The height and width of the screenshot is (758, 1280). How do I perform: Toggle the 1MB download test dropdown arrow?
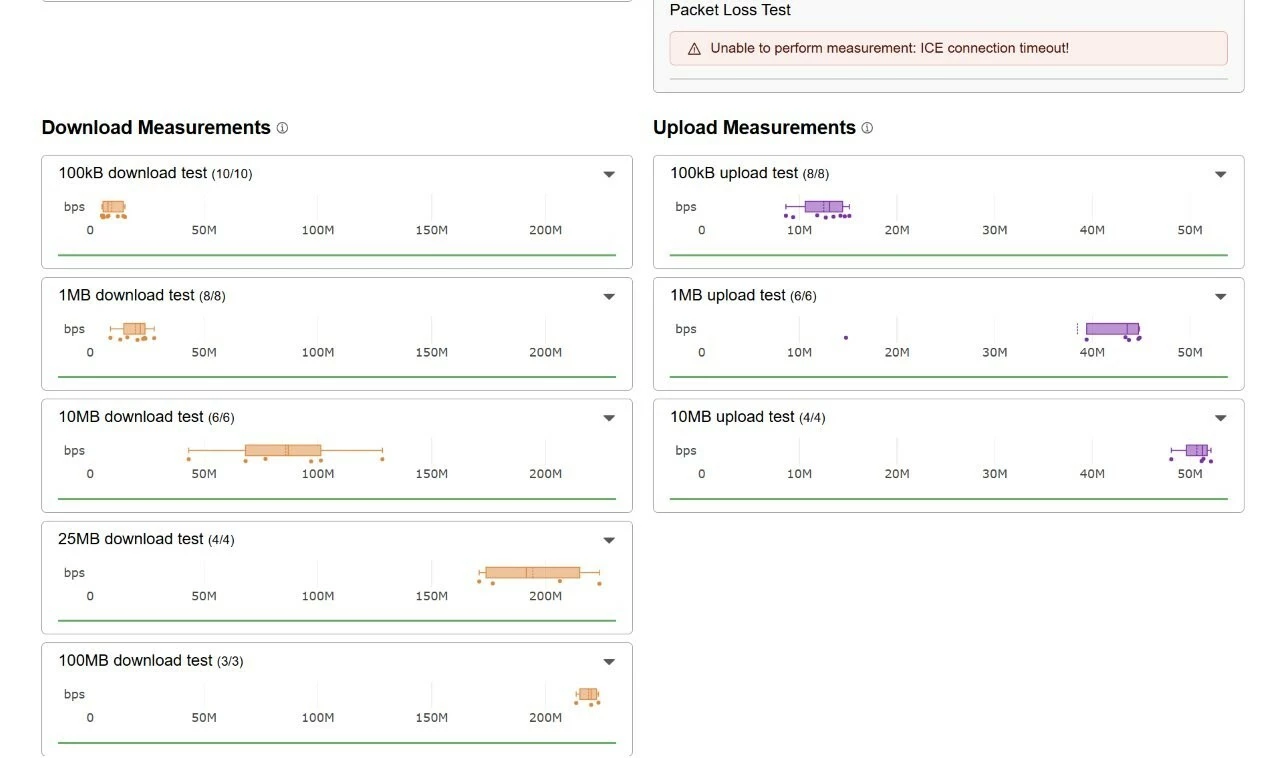pos(609,296)
